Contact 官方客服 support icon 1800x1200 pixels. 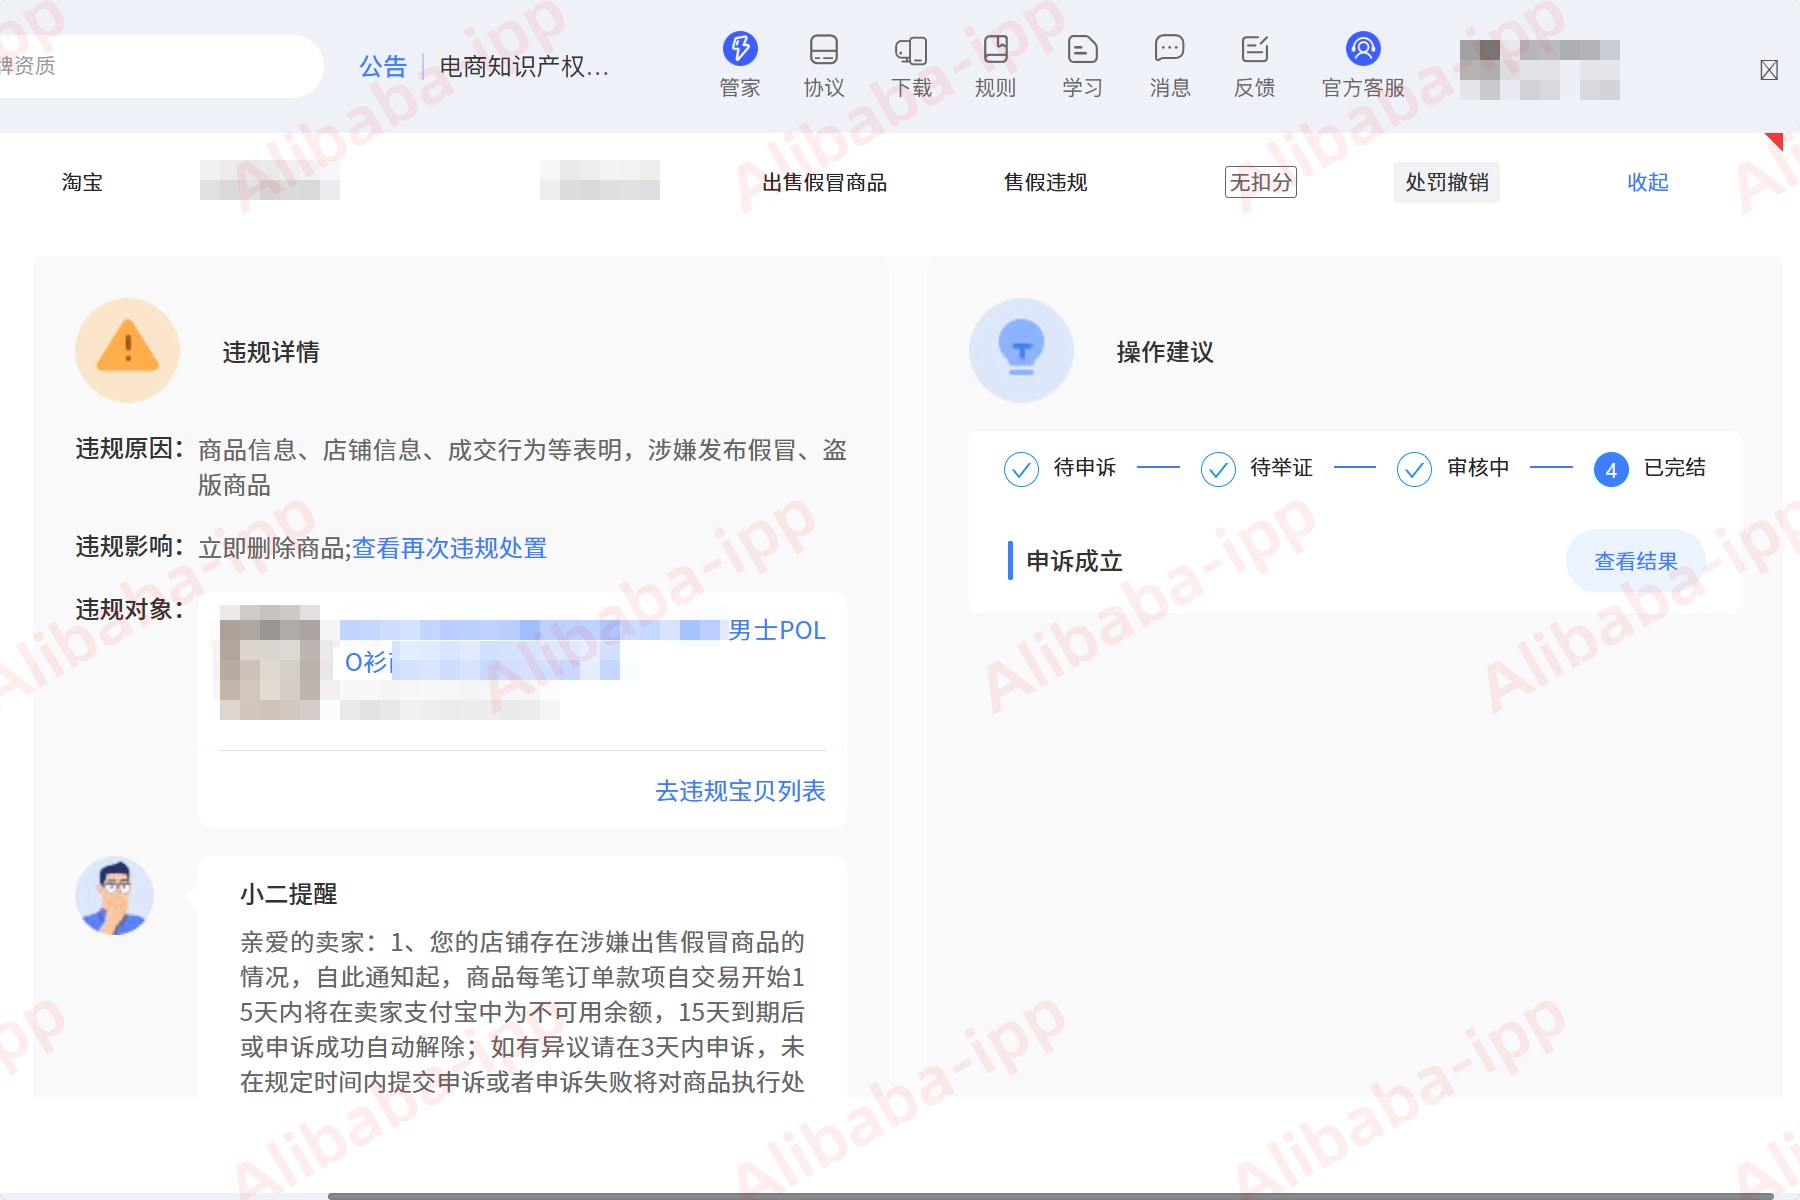pos(1363,48)
